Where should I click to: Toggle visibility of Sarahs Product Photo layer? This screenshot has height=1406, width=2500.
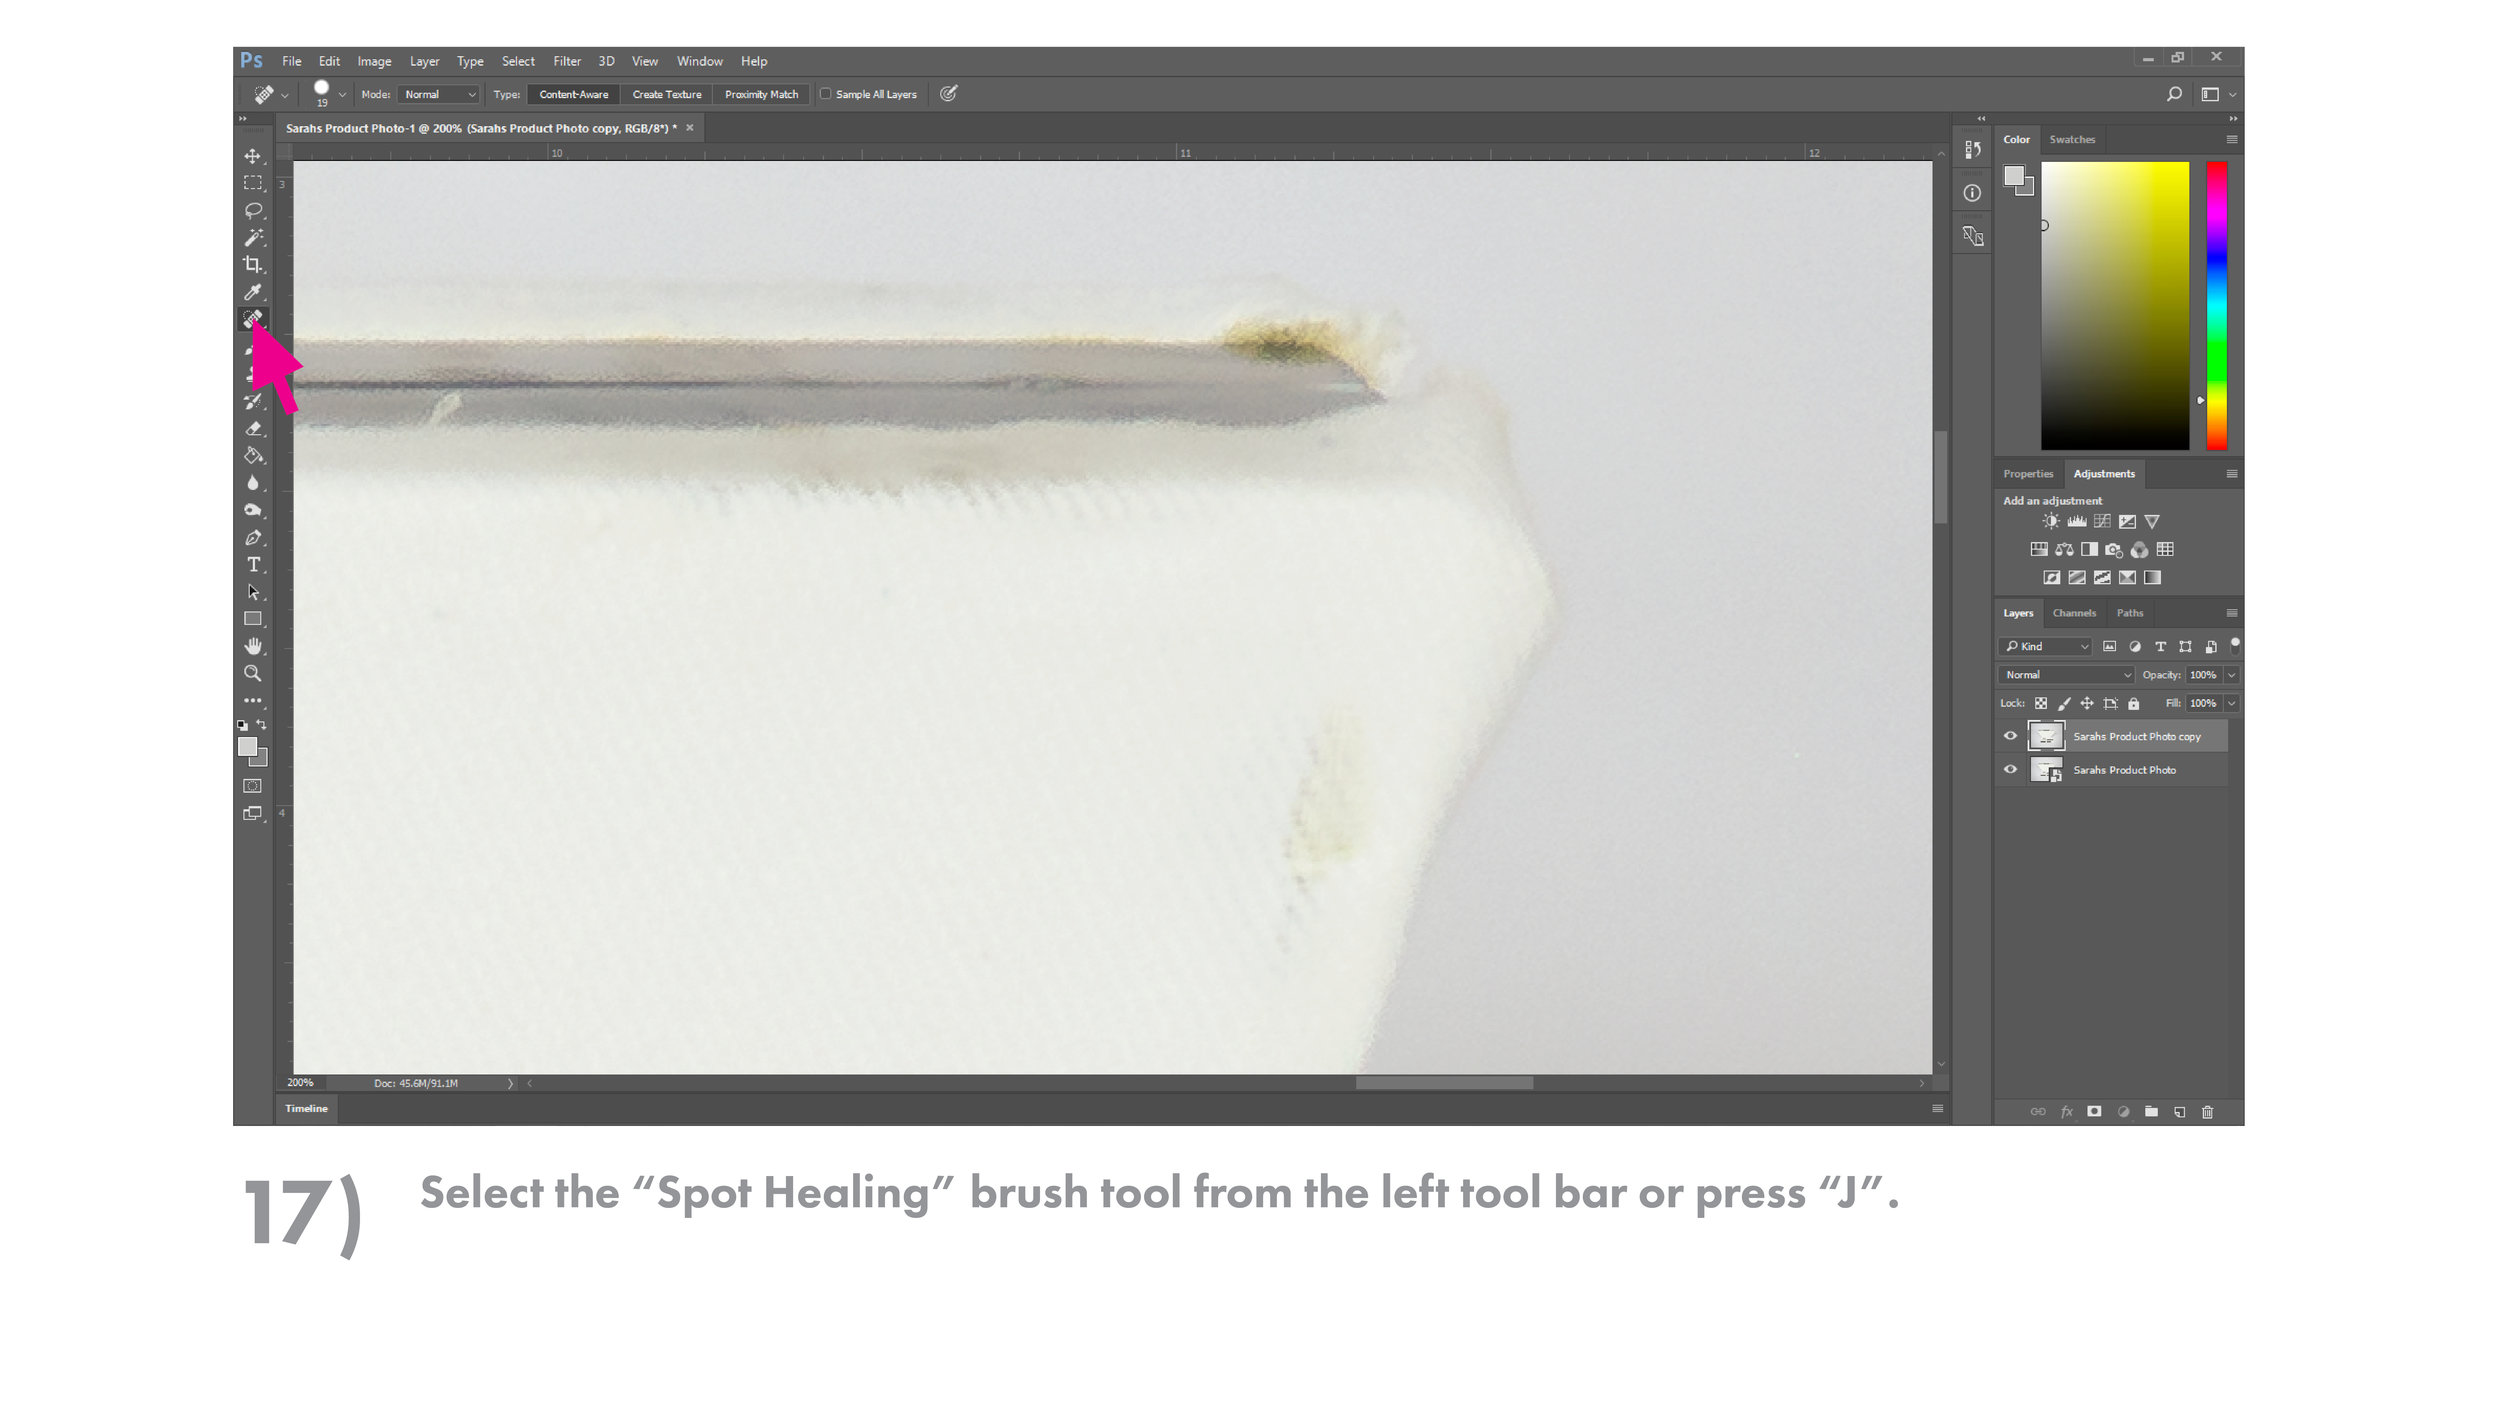pos(2011,769)
